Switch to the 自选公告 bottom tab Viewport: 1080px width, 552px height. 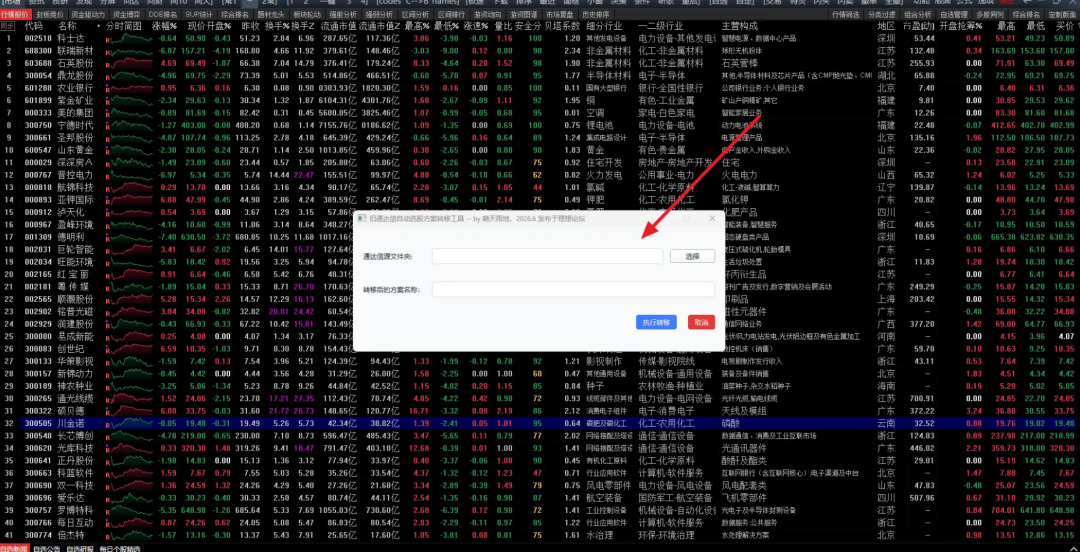pyautogui.click(x=46, y=548)
